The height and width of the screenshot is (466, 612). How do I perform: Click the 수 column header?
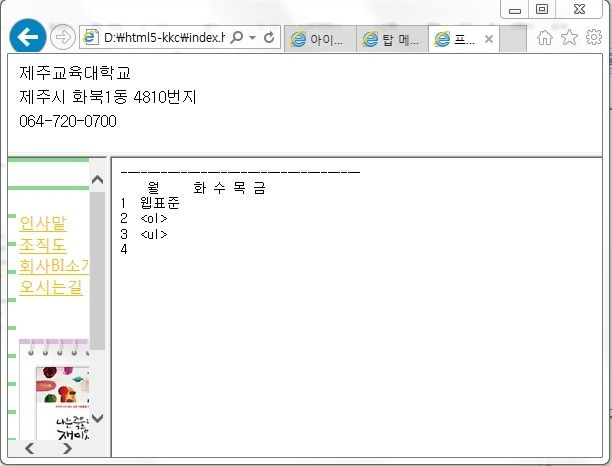(219, 188)
